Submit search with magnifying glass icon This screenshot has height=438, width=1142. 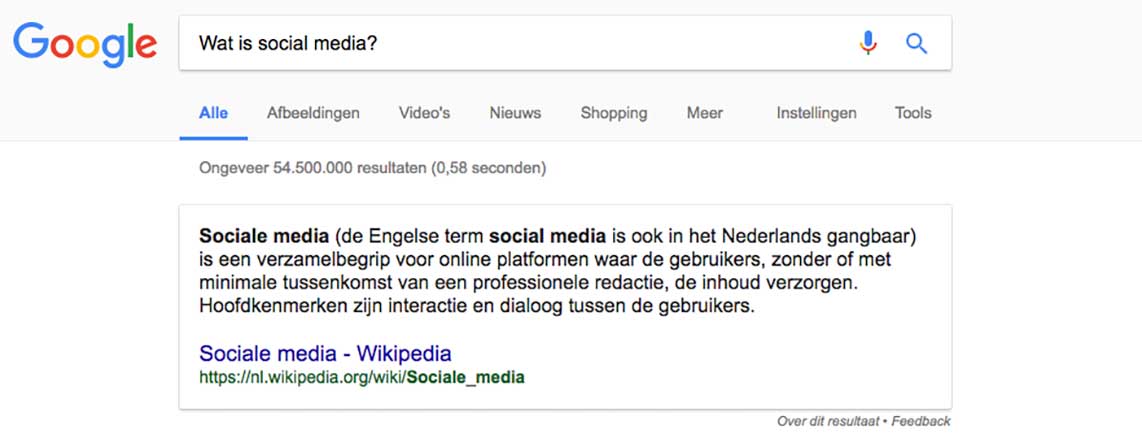(916, 44)
